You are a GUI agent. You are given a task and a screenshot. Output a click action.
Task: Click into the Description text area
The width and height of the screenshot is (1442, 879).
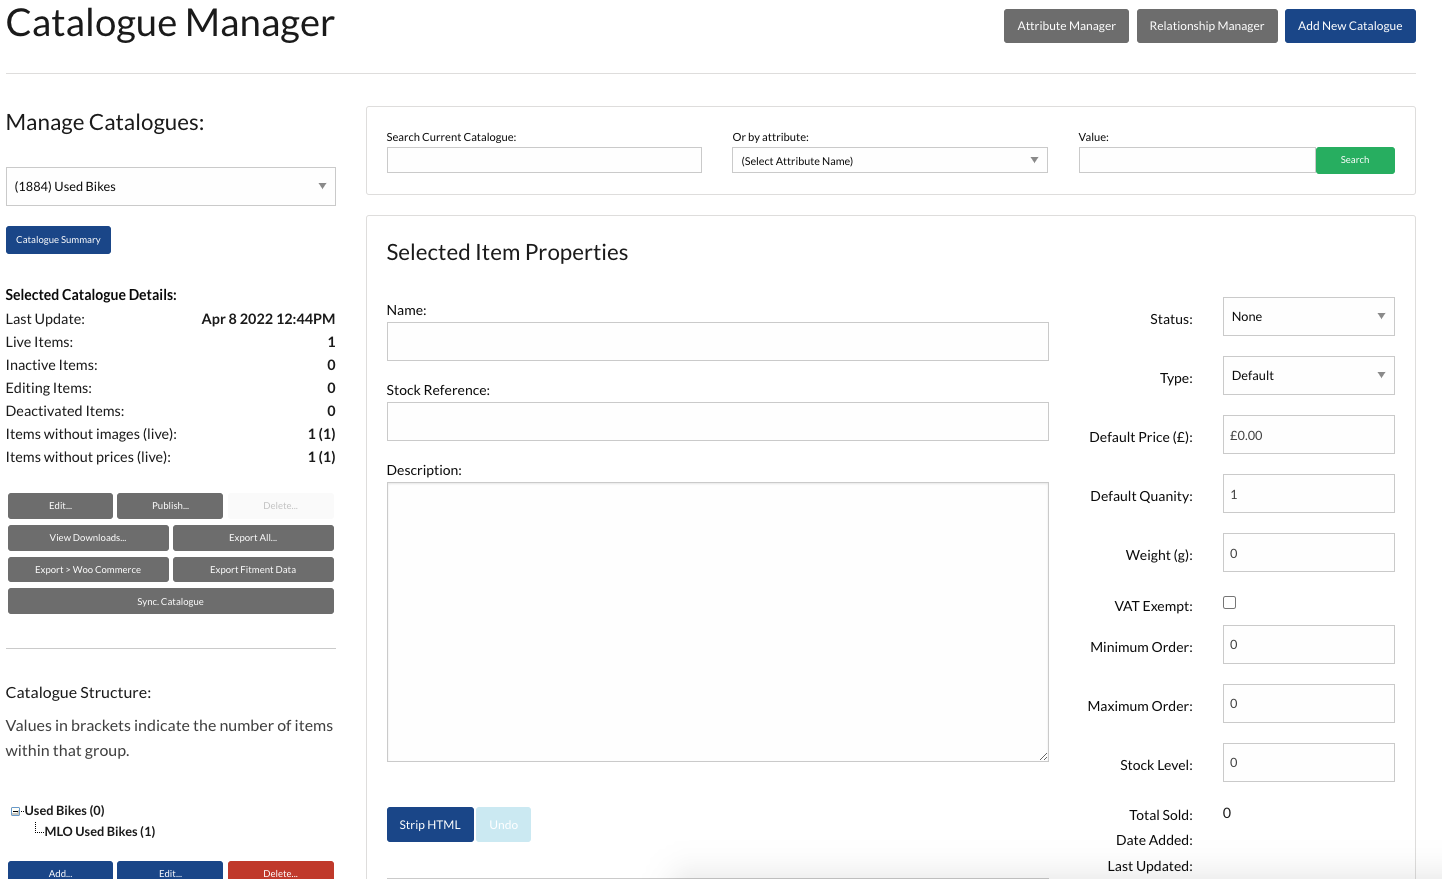(x=716, y=622)
